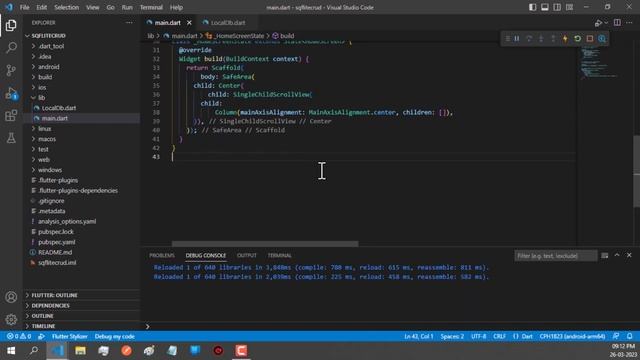
Task: Trigger Flutter Hot Reload lightning icon
Action: pyautogui.click(x=565, y=39)
